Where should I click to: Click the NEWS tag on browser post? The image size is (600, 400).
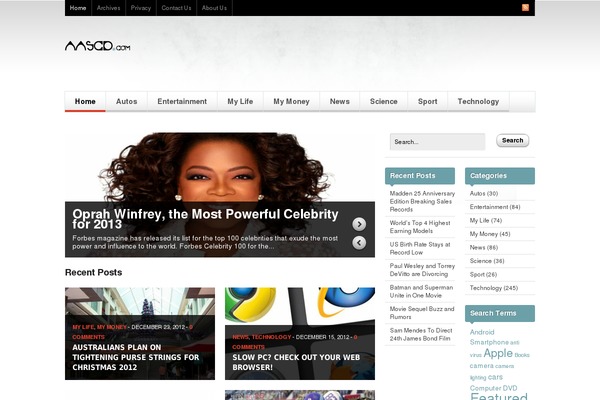pyautogui.click(x=240, y=337)
